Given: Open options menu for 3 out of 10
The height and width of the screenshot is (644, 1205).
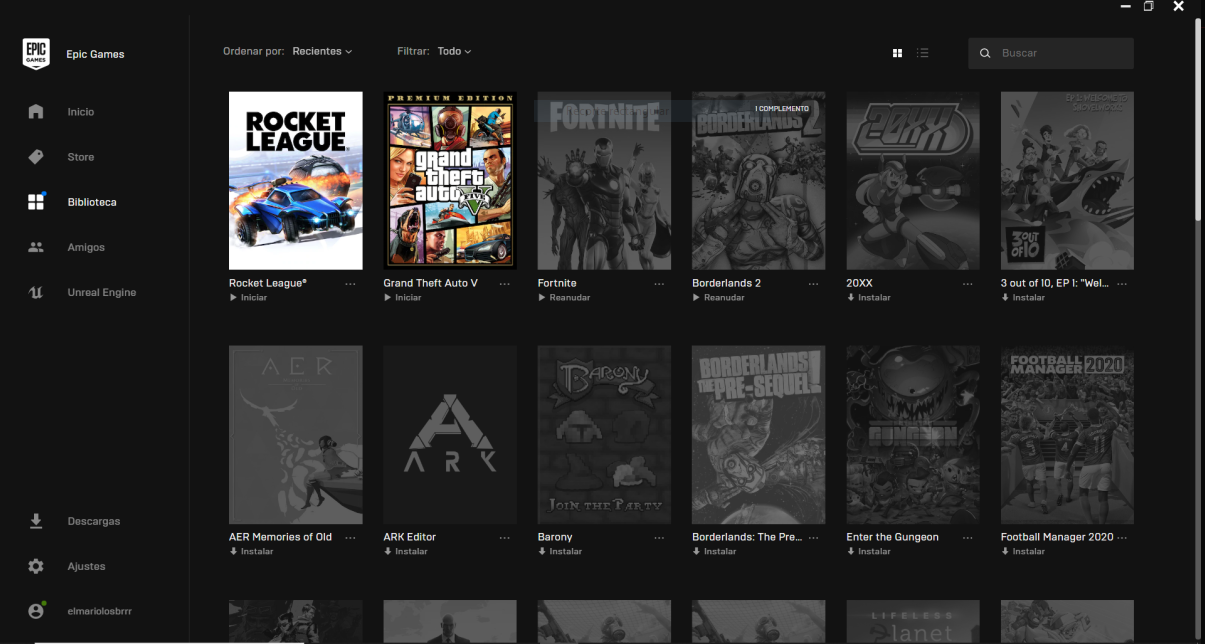Looking at the screenshot, I should (1122, 284).
